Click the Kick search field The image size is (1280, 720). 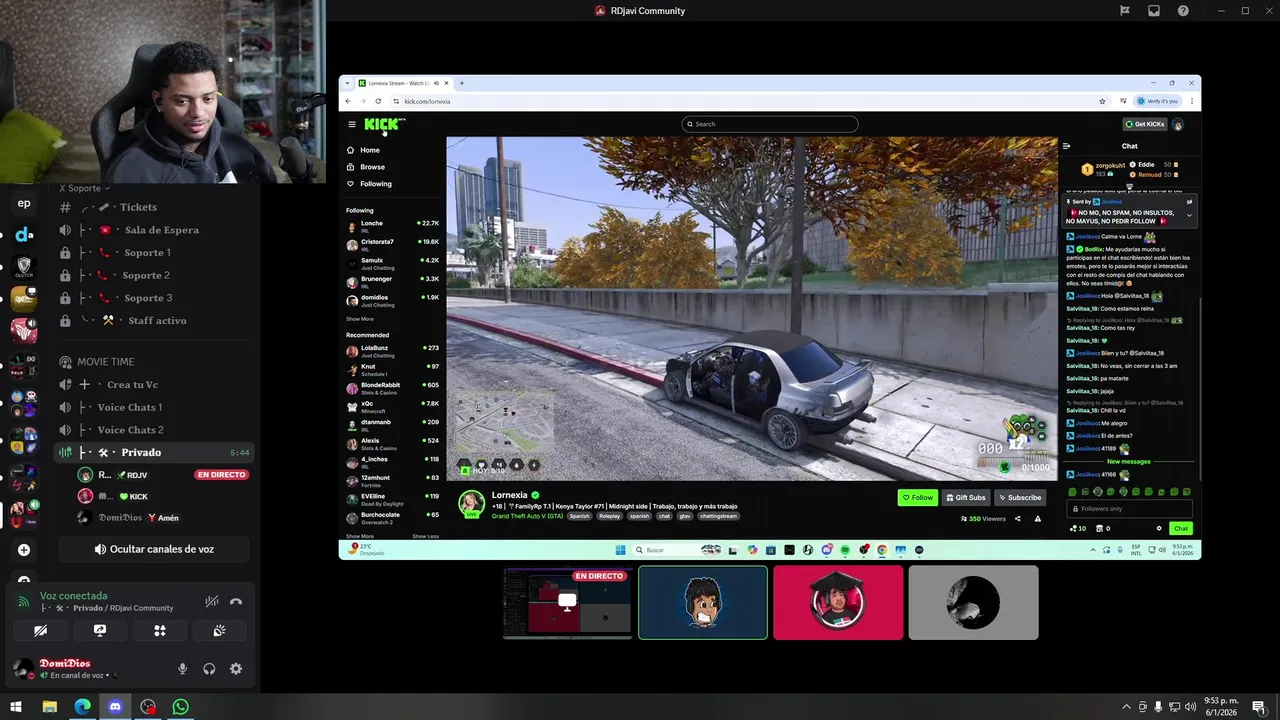[x=770, y=124]
